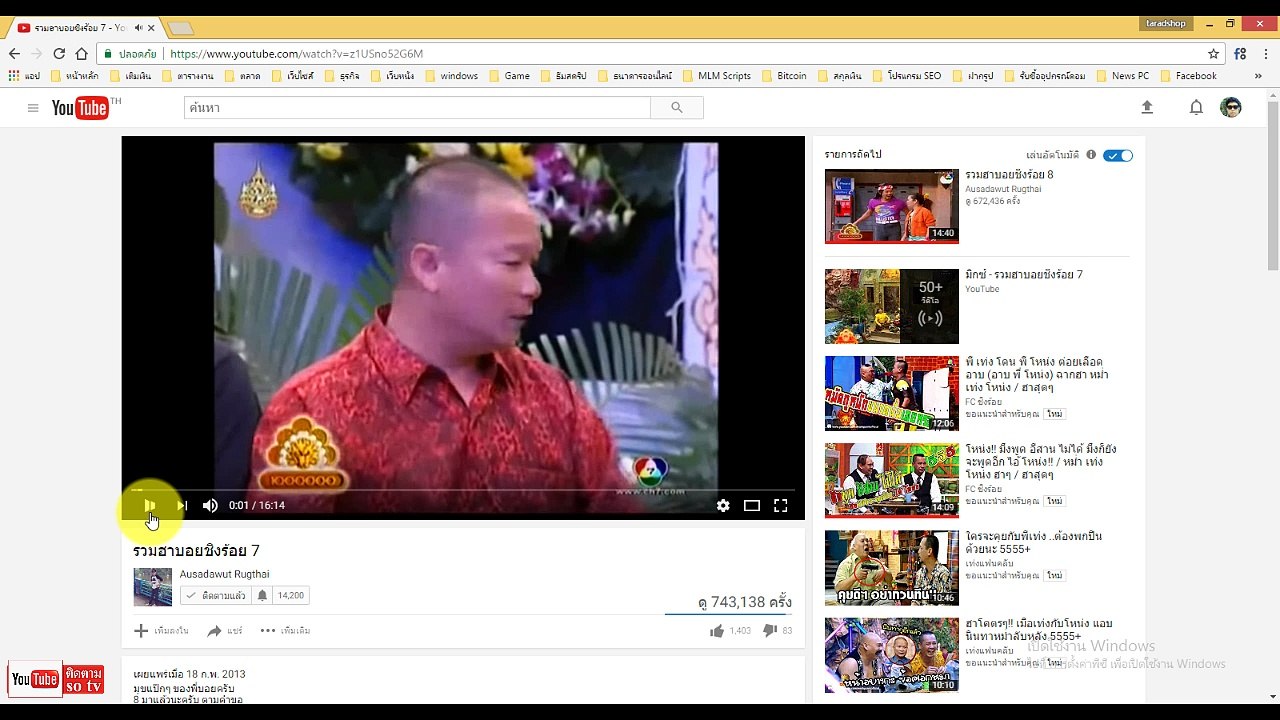Open the upload video icon
Viewport: 1280px width, 720px height.
point(1147,107)
